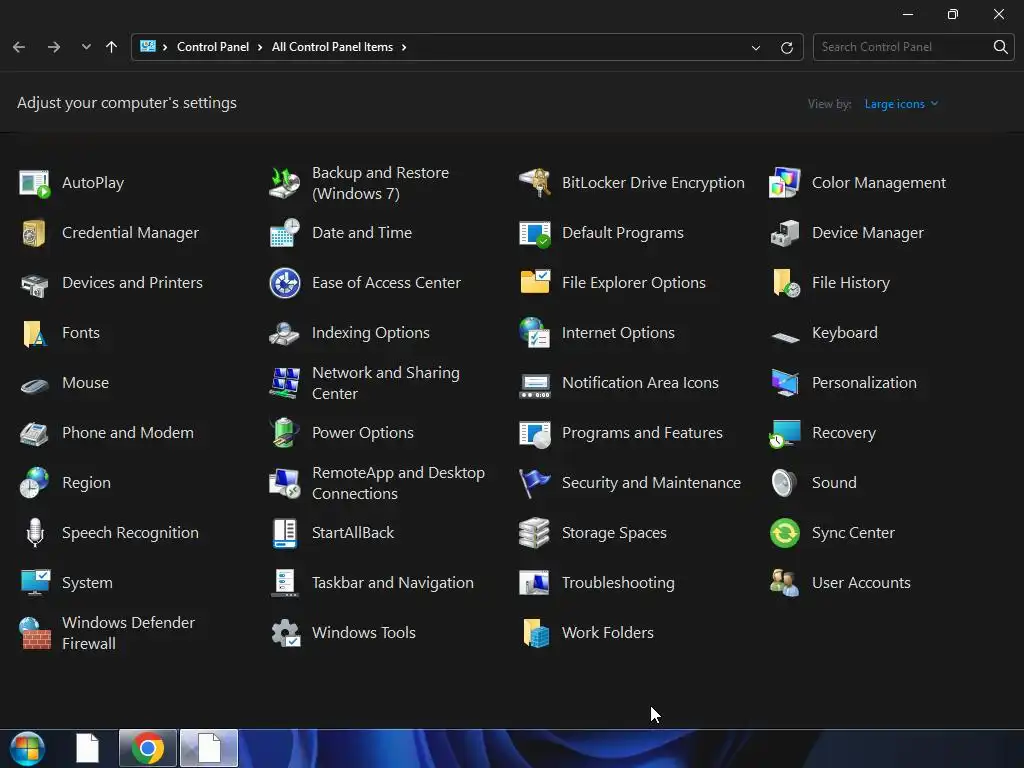Click the highlighted Control Panel taskbar button
The image size is (1024, 768).
tap(209, 748)
